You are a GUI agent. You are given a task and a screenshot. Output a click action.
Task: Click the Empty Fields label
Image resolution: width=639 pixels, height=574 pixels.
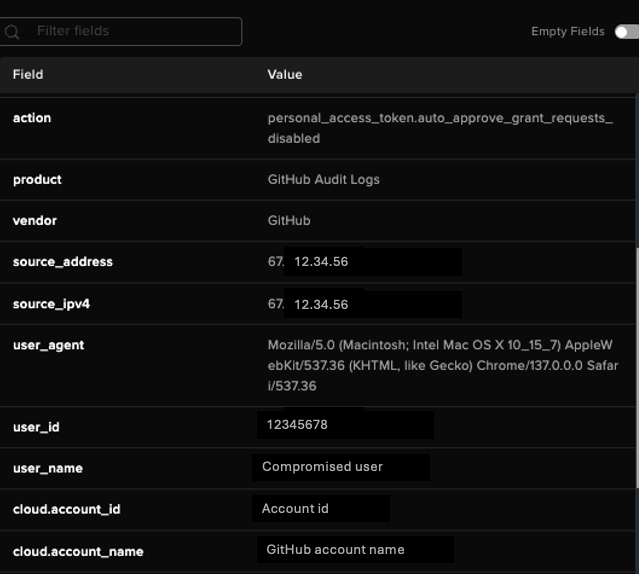[x=568, y=31]
